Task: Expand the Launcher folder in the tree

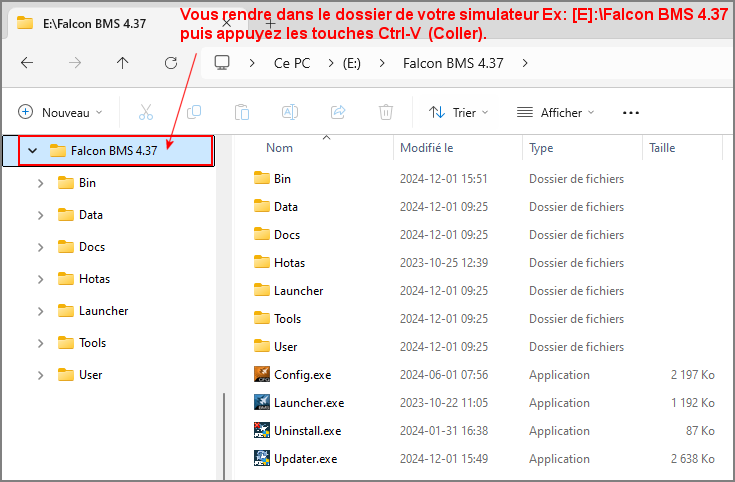Action: [40, 311]
